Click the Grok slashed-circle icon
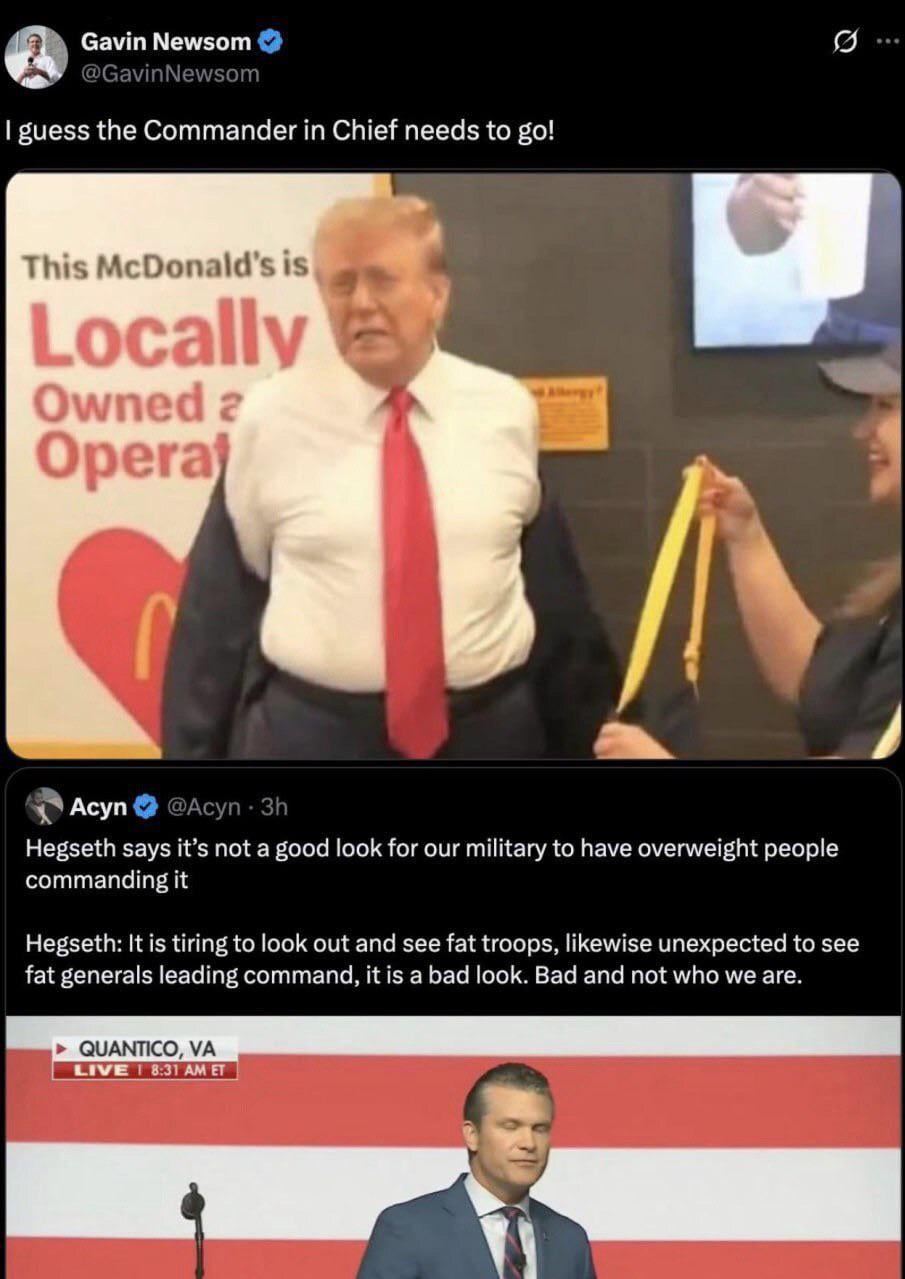 (844, 43)
